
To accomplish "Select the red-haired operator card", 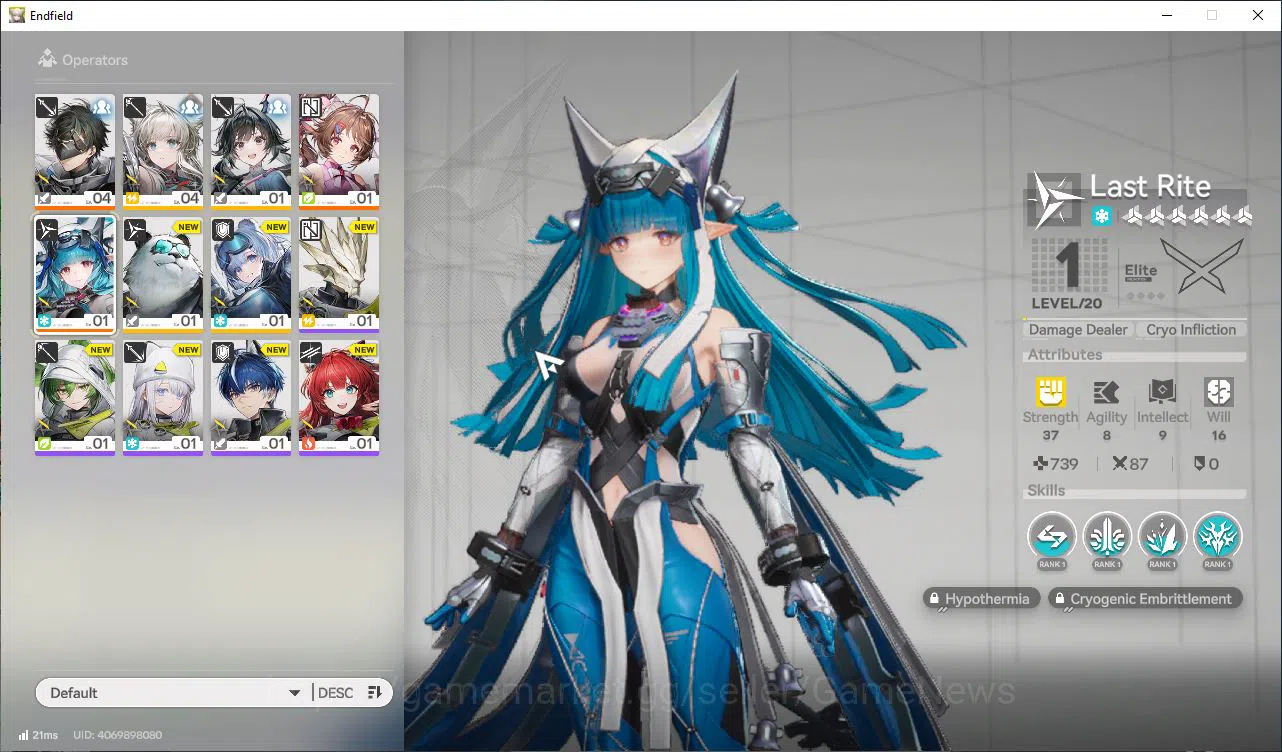I will tap(339, 398).
